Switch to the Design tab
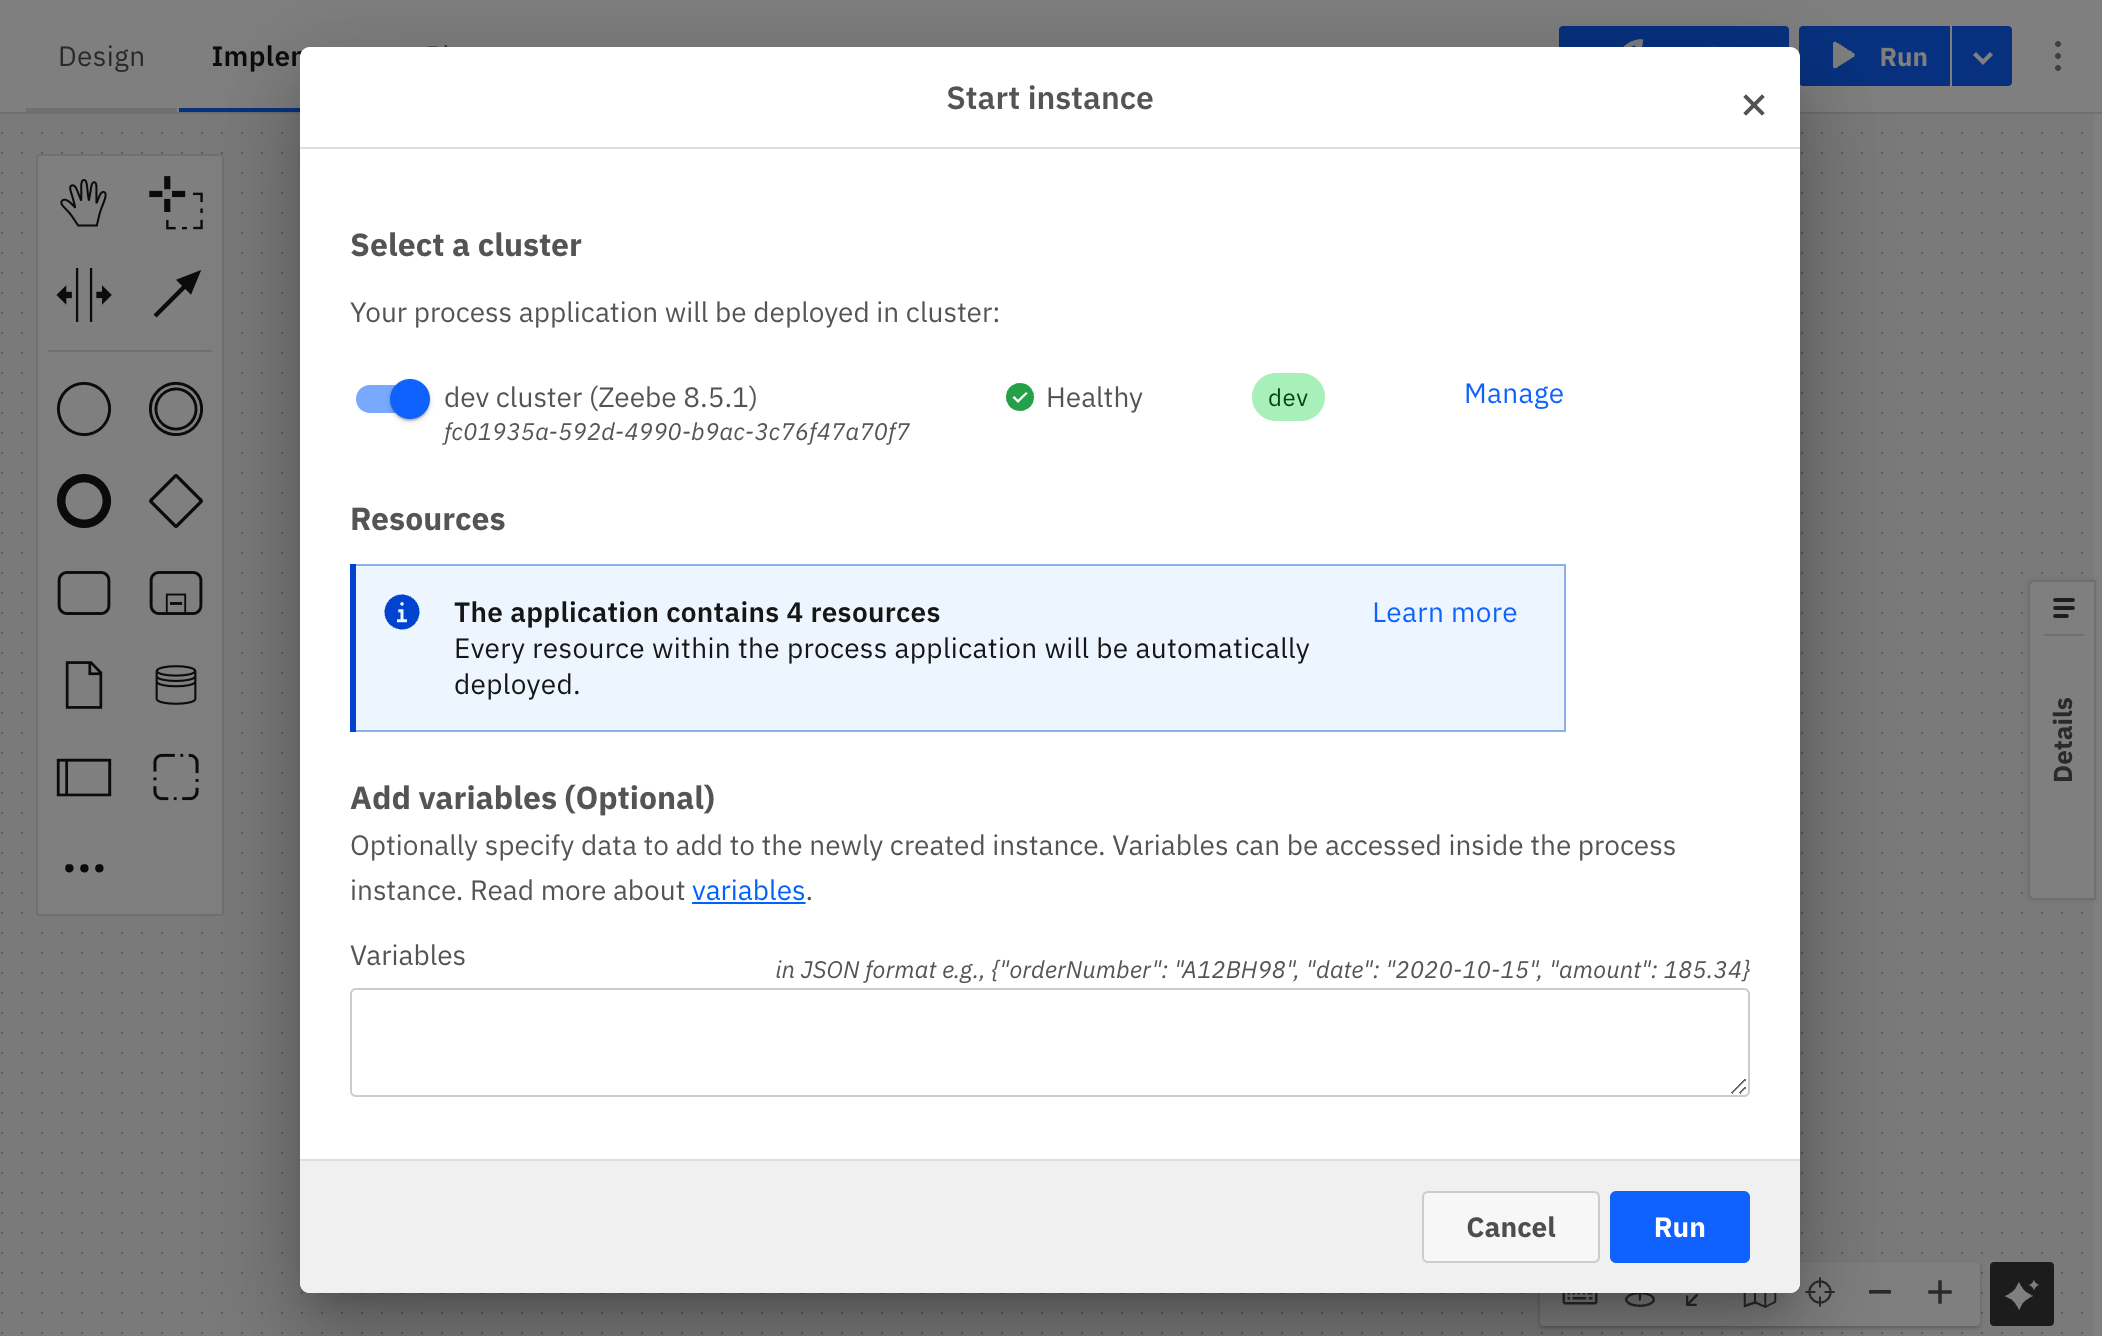This screenshot has height=1336, width=2102. point(100,56)
